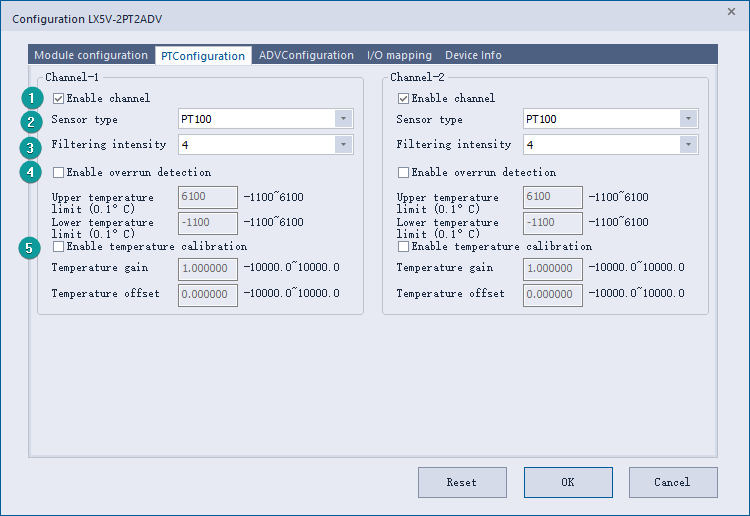Expand Channel-2 Filtering intensity dropdown arrow

pos(688,144)
